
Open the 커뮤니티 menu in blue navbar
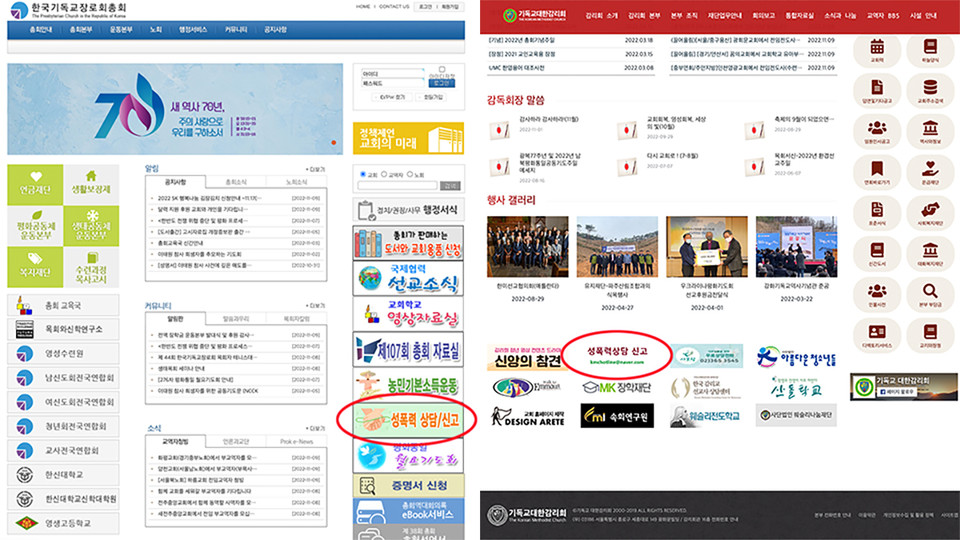click(x=236, y=29)
